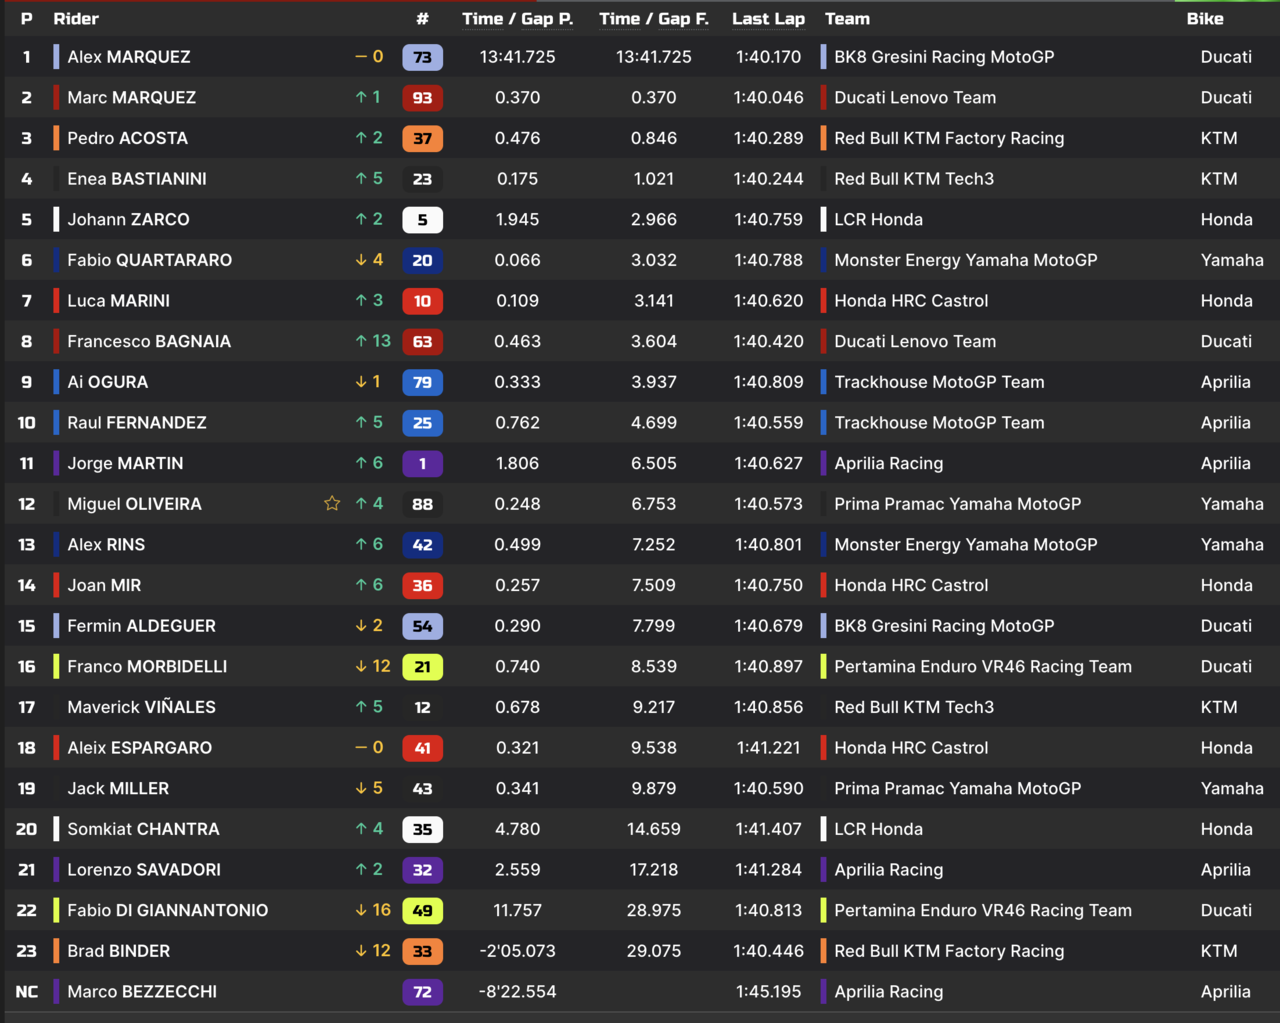Sort by Time / Gap F. column
1280x1023 pixels.
[x=653, y=19]
